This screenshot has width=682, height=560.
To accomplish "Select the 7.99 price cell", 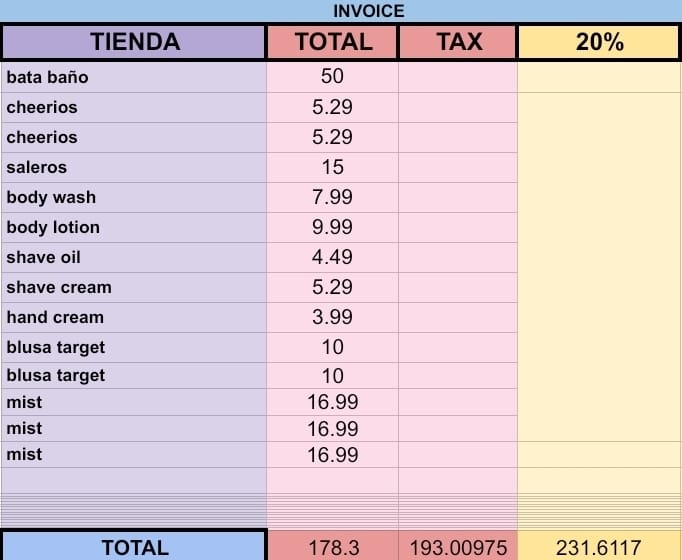I will click(333, 197).
